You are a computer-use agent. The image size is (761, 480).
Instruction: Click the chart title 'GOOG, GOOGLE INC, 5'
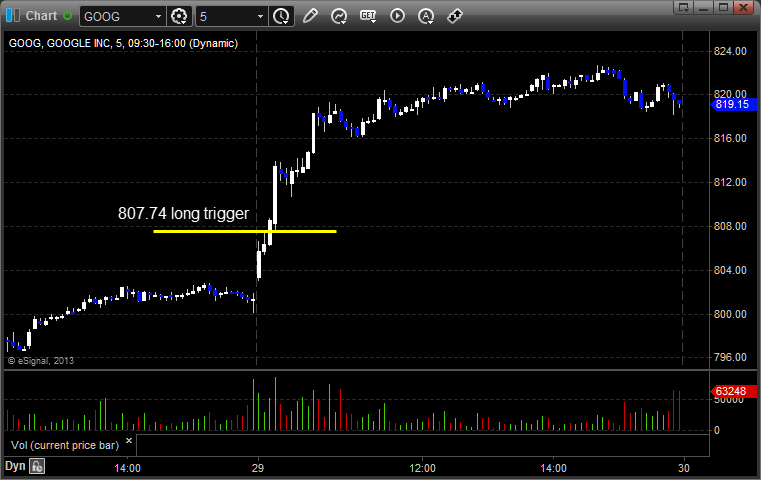tap(123, 43)
